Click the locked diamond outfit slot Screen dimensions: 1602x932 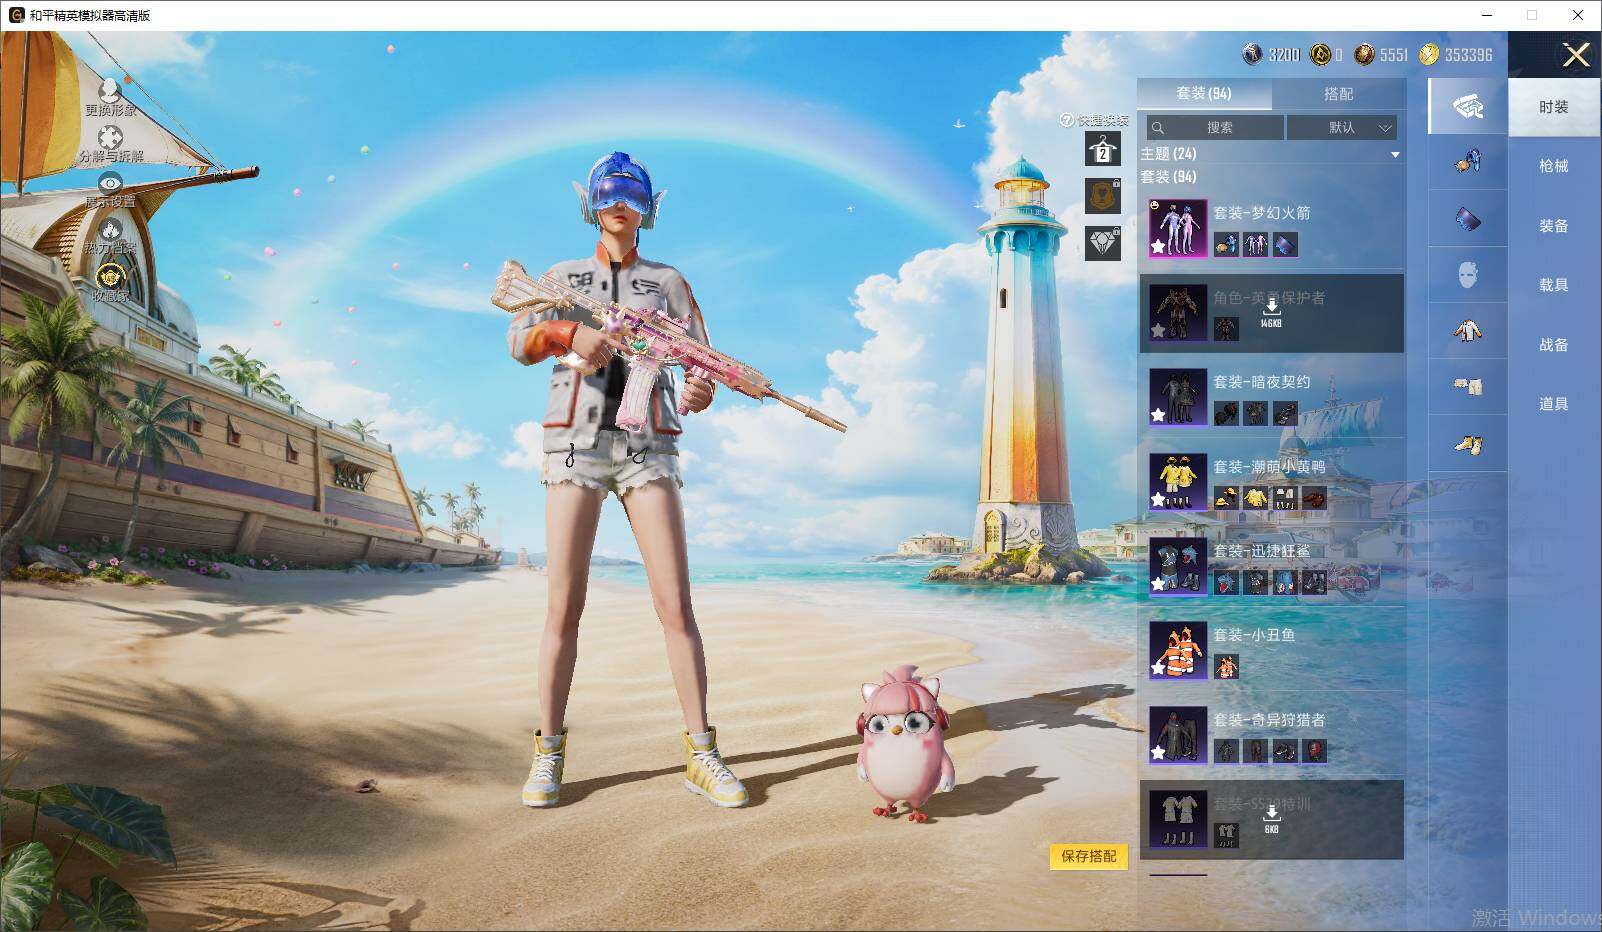[x=1102, y=243]
